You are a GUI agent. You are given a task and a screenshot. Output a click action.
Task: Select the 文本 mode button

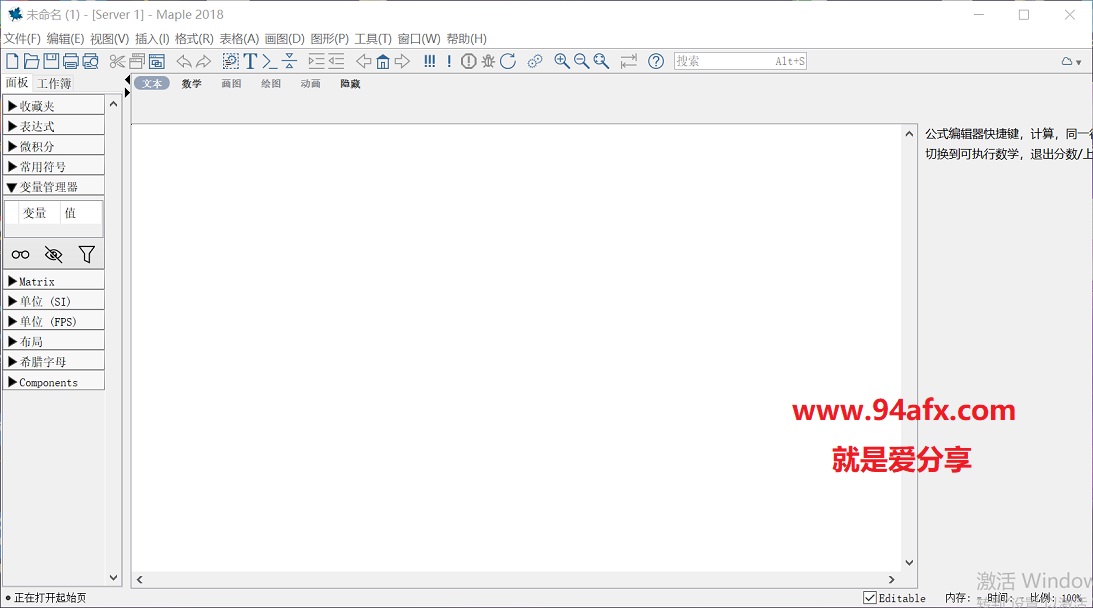click(152, 84)
